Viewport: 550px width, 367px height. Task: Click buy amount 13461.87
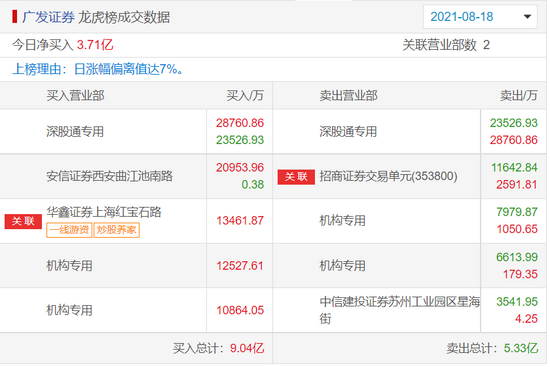pos(240,221)
